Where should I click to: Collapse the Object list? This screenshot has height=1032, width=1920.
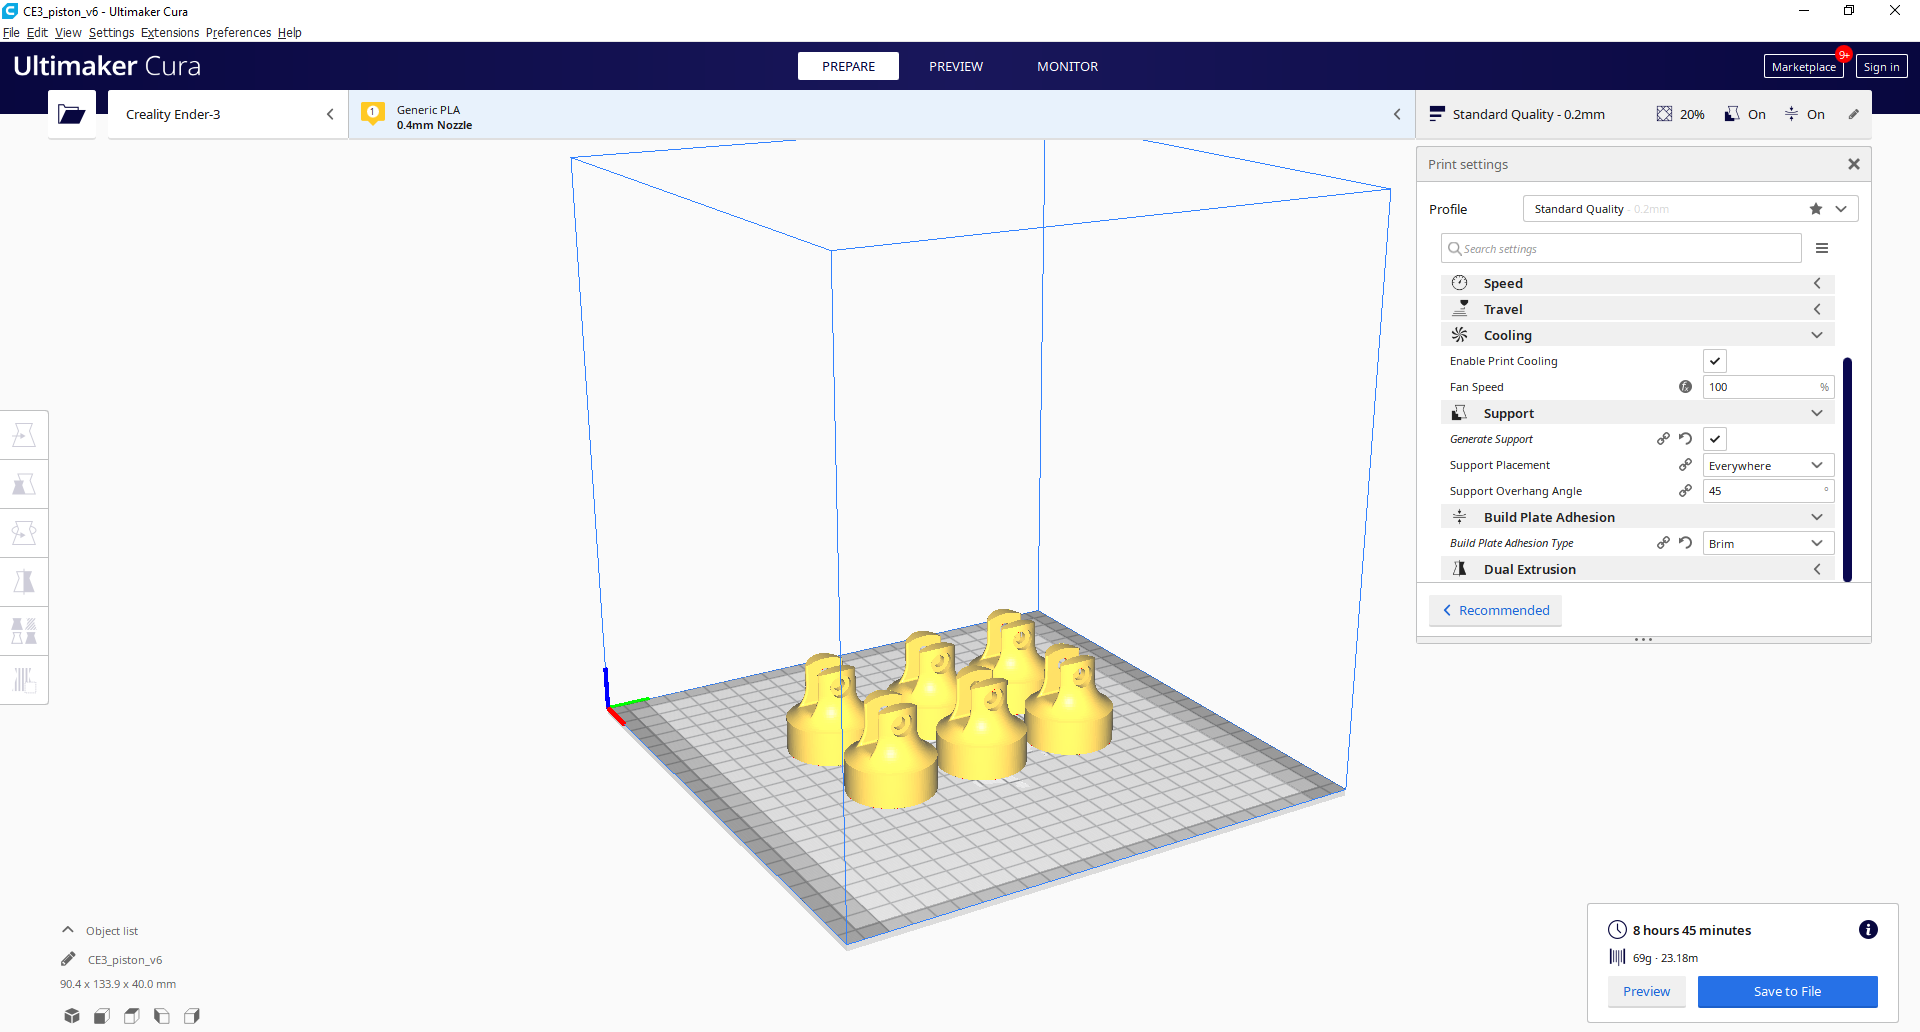68,930
